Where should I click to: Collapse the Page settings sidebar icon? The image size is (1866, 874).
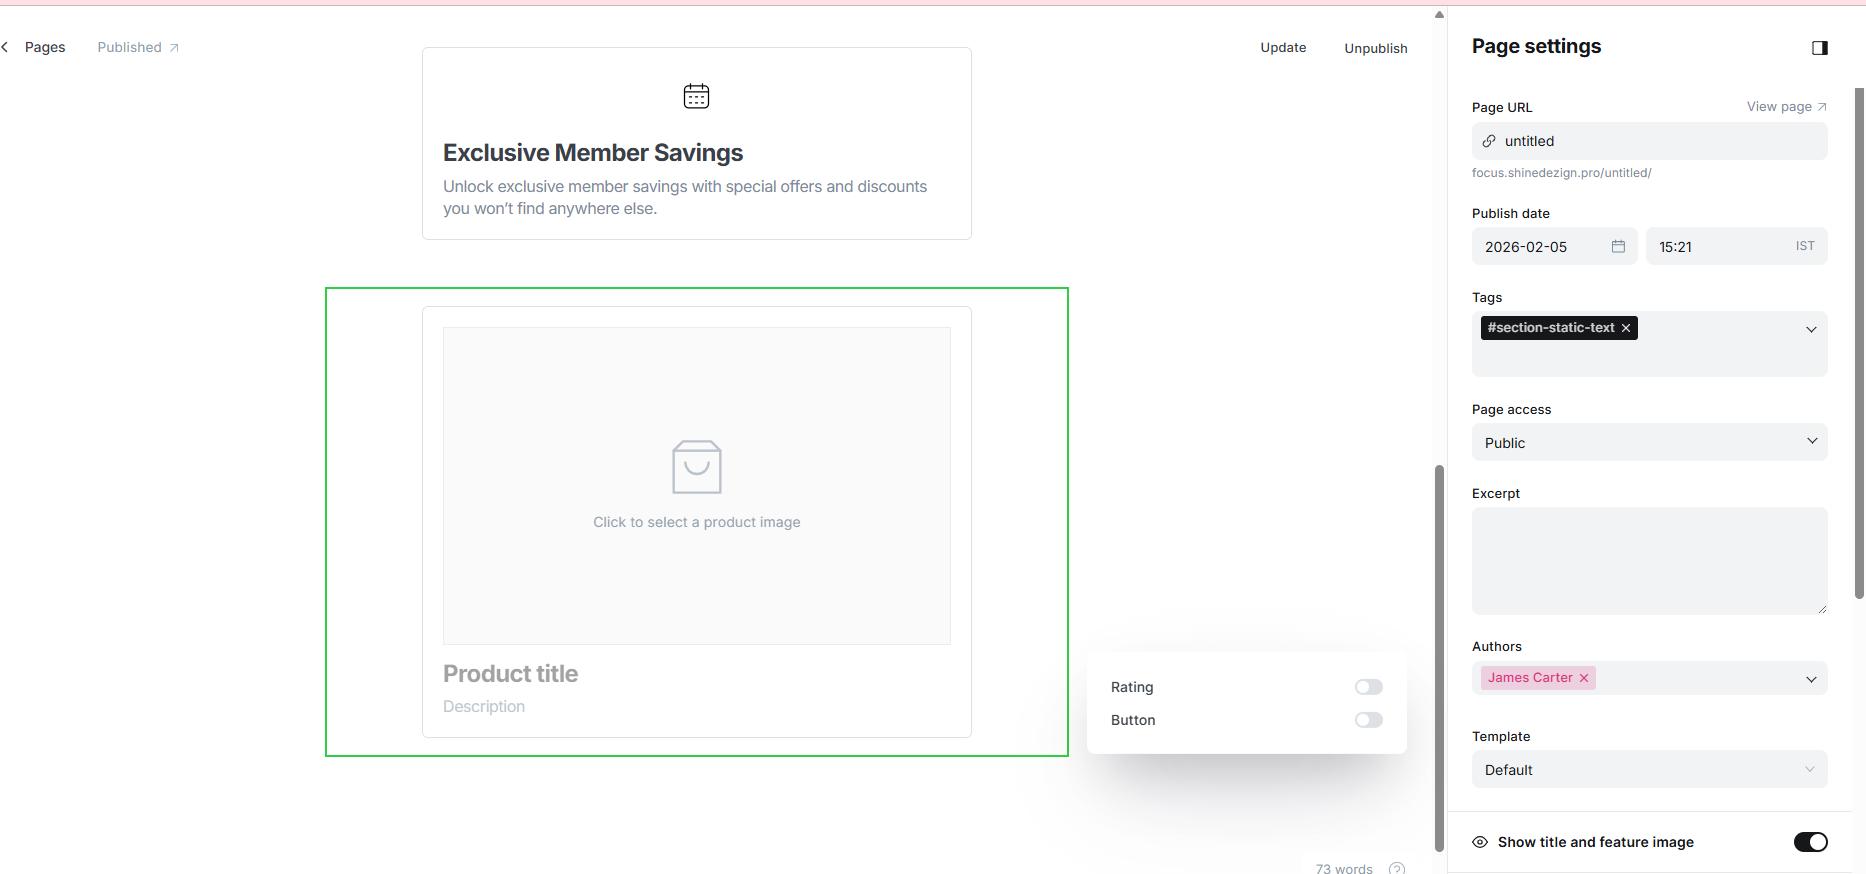click(1819, 48)
